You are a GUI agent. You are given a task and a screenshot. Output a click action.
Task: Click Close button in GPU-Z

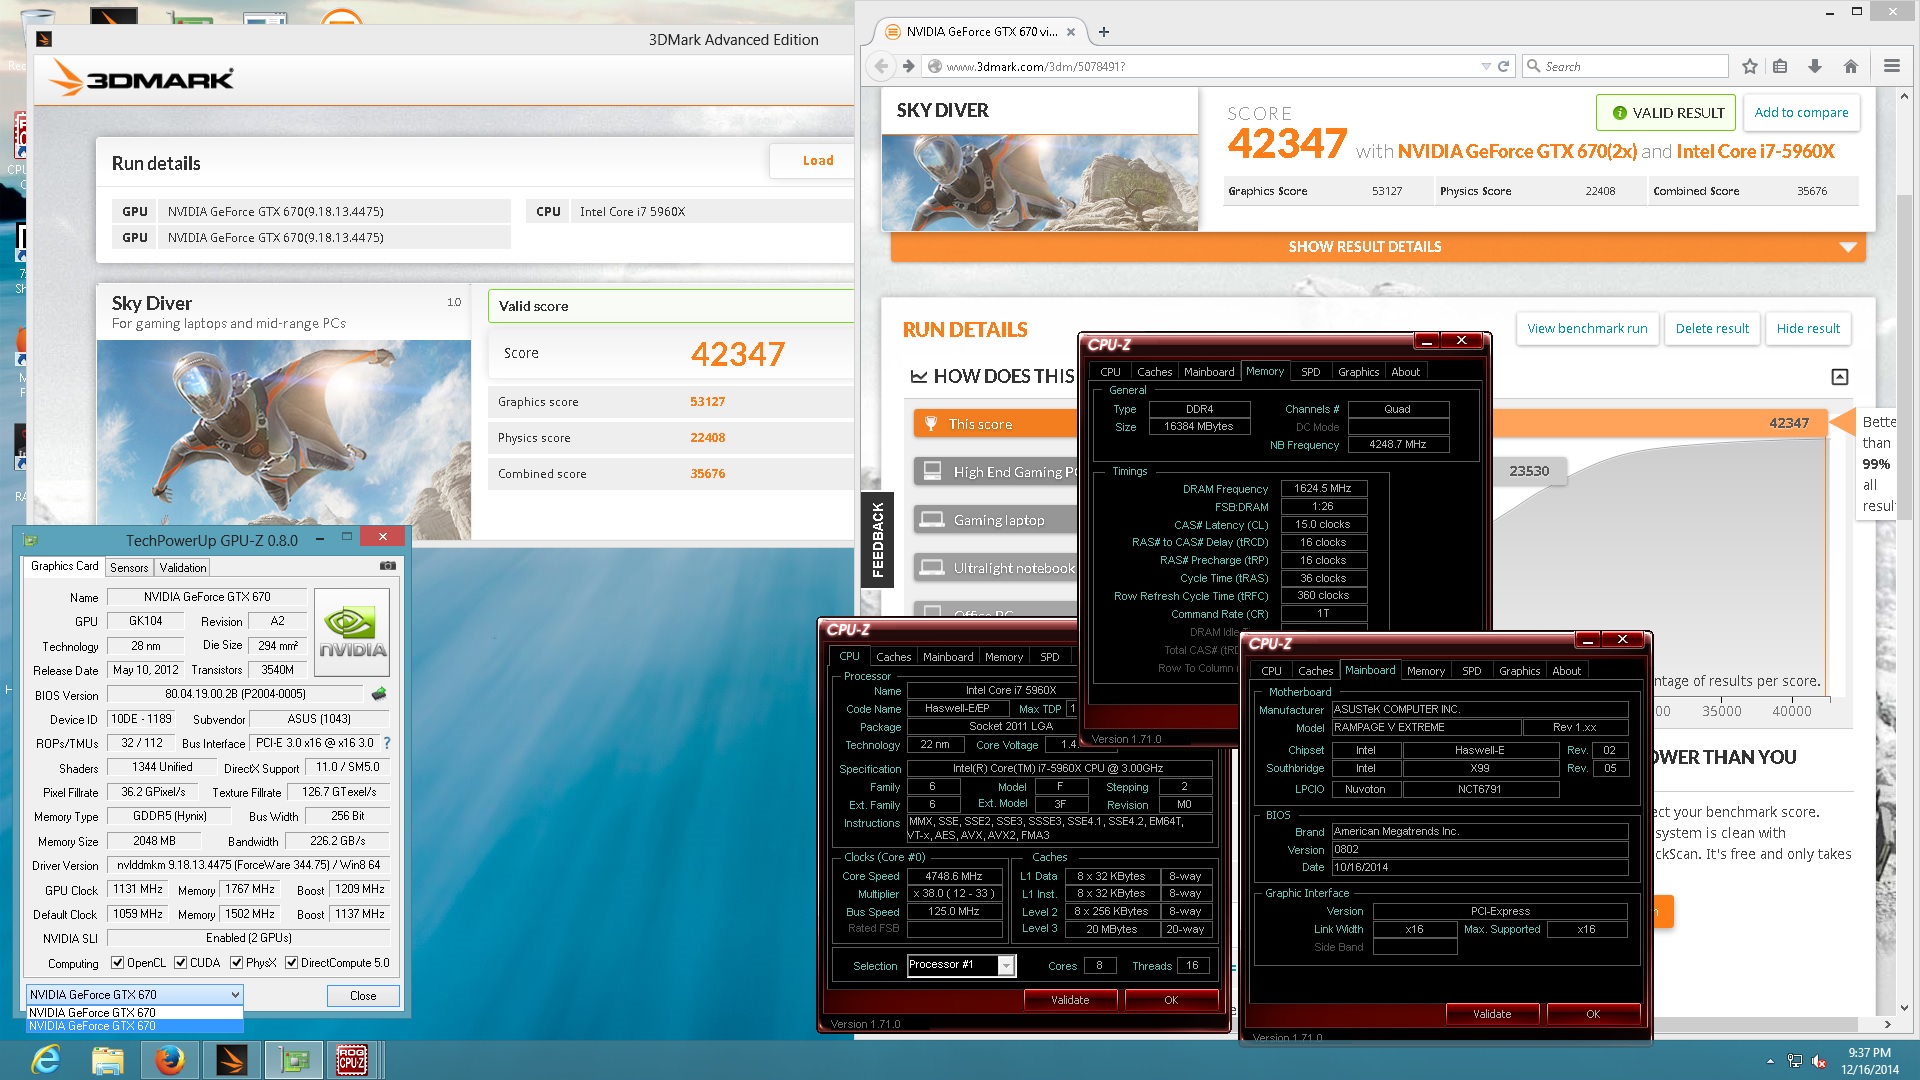click(x=363, y=996)
